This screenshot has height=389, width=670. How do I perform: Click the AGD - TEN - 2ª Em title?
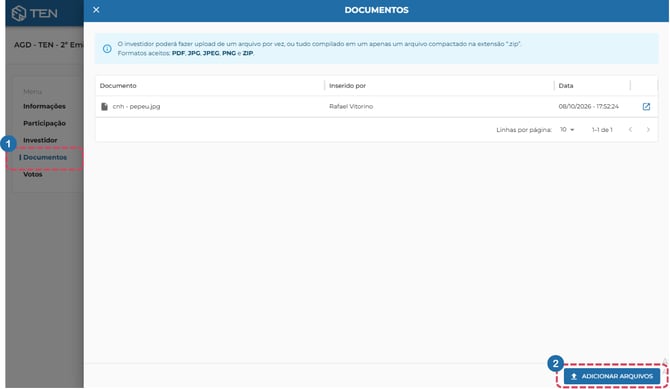click(48, 44)
